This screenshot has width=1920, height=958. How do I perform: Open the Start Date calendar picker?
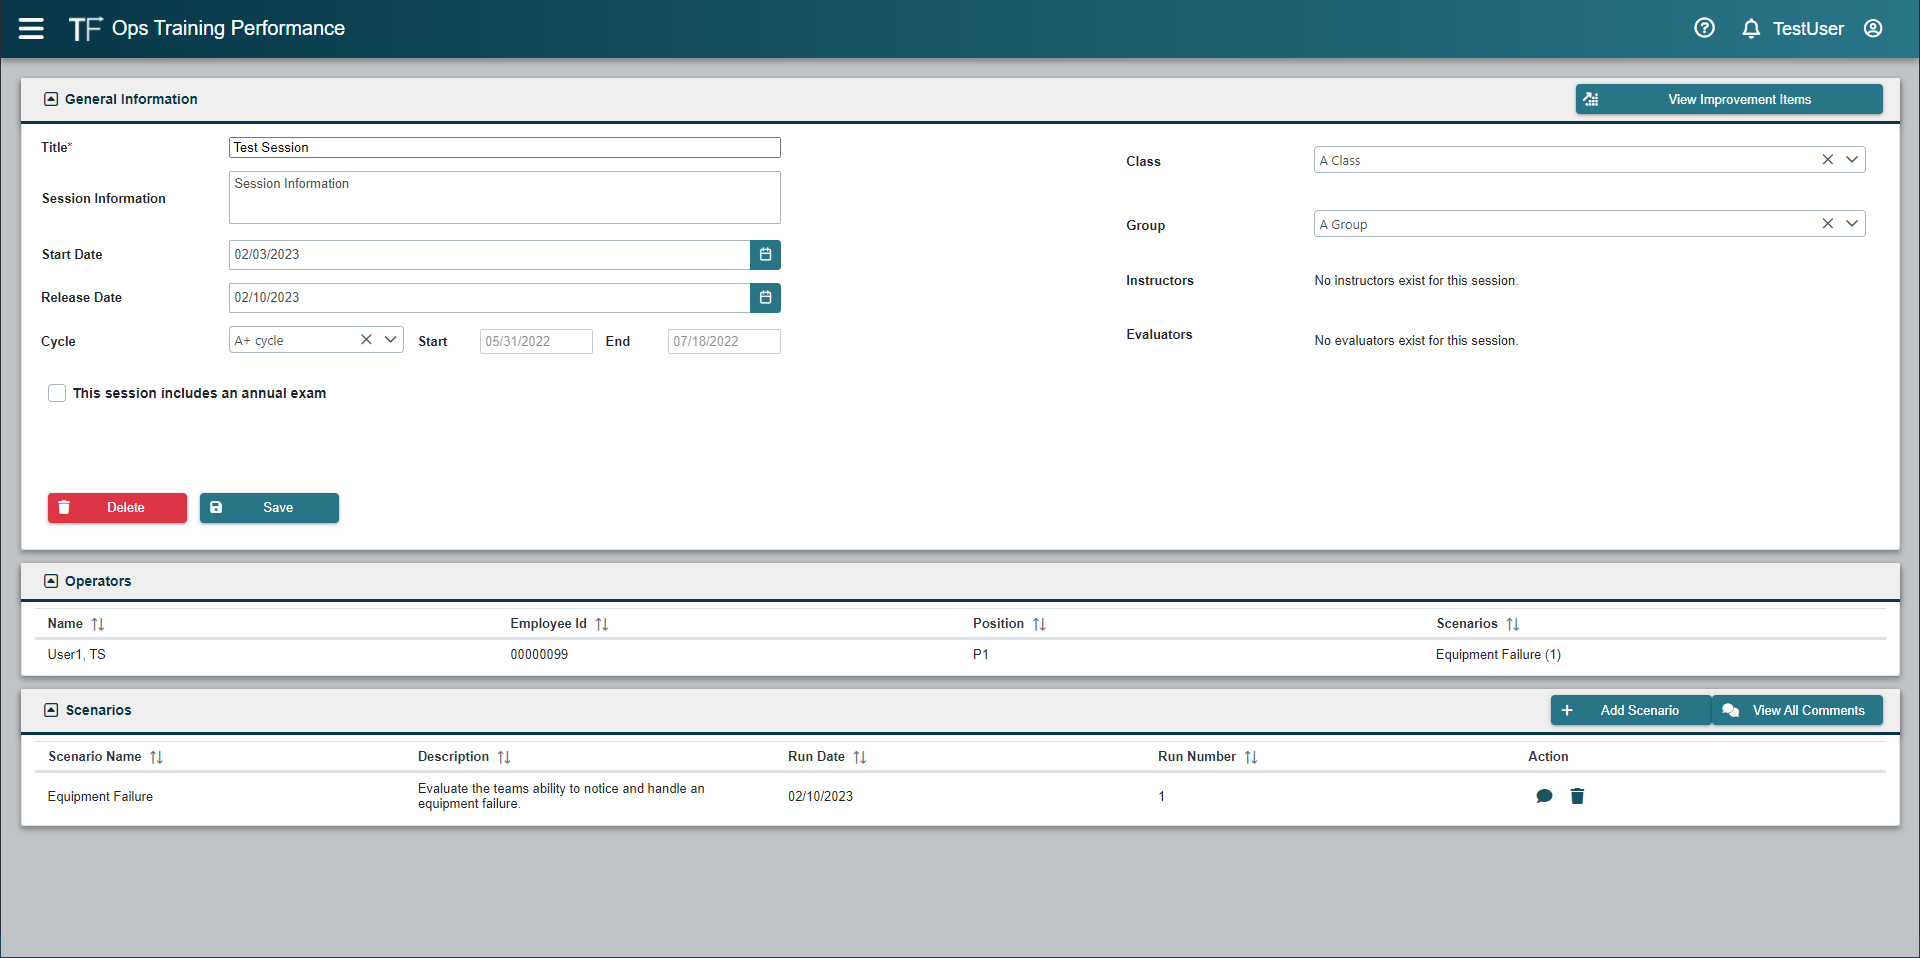[x=765, y=255]
